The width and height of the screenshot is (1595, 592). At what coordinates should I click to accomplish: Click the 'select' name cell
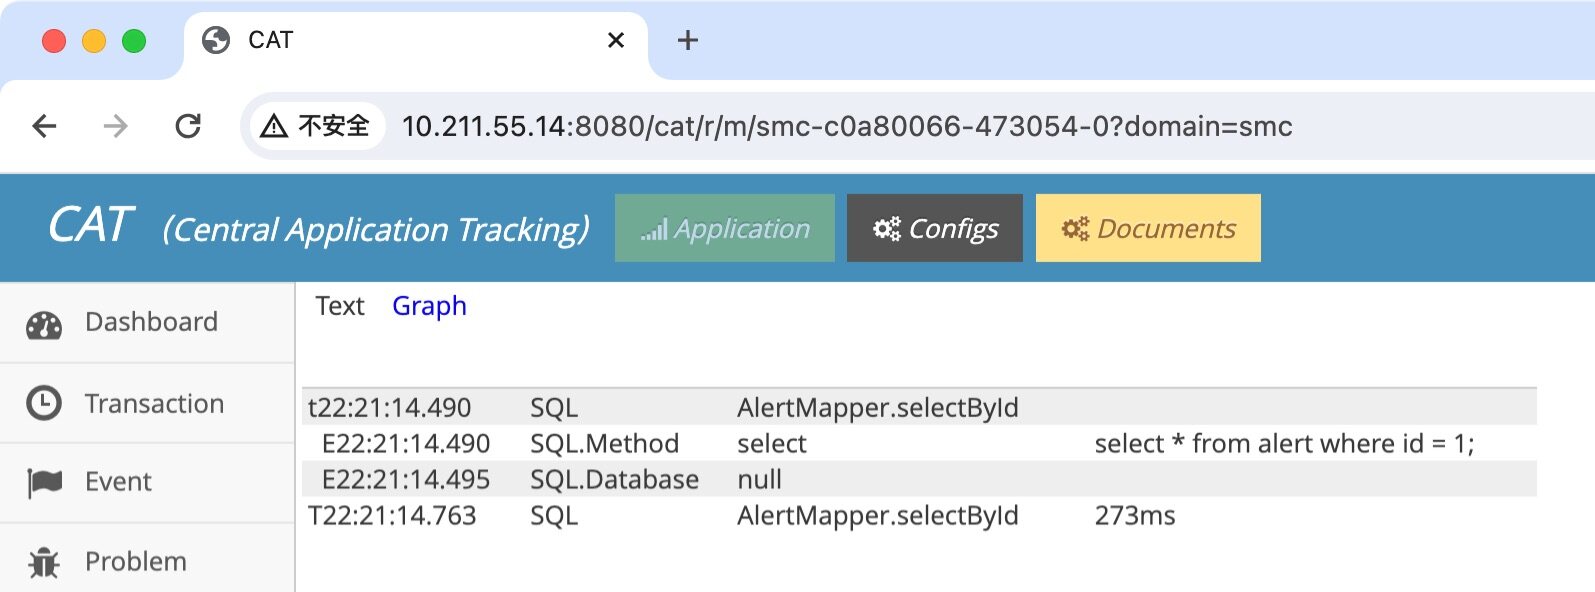point(772,444)
